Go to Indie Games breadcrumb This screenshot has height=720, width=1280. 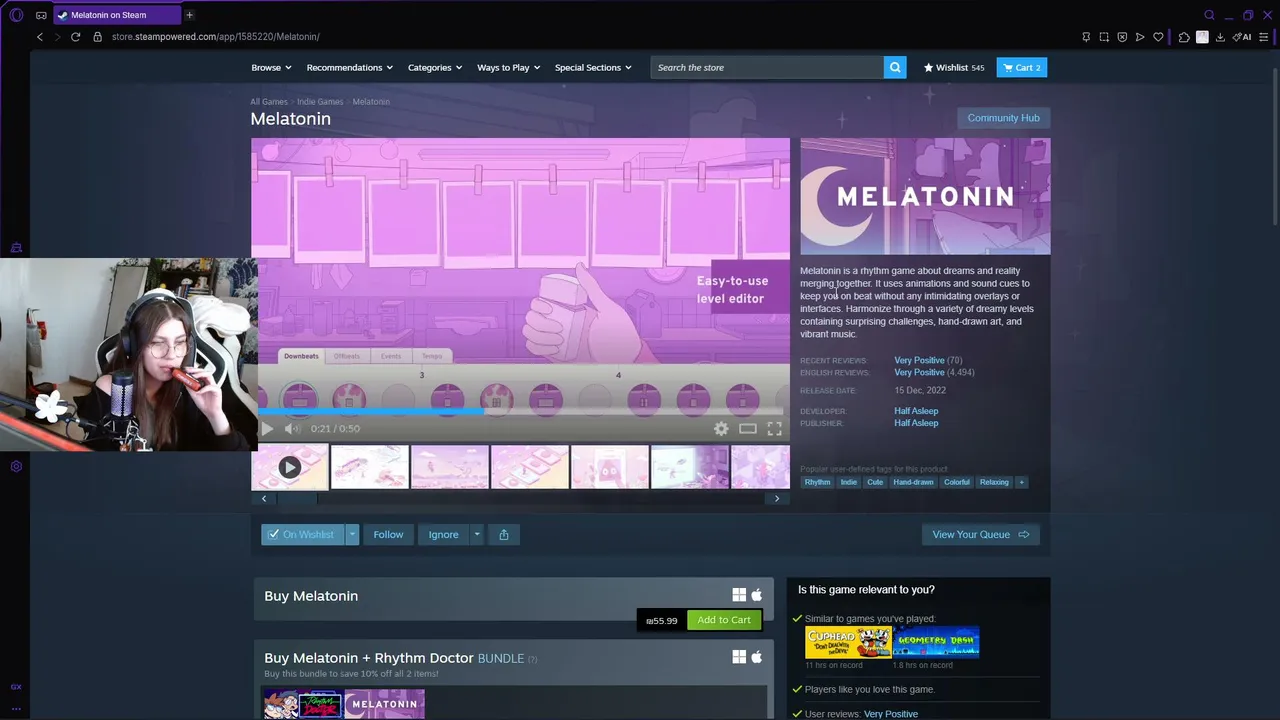pos(320,102)
